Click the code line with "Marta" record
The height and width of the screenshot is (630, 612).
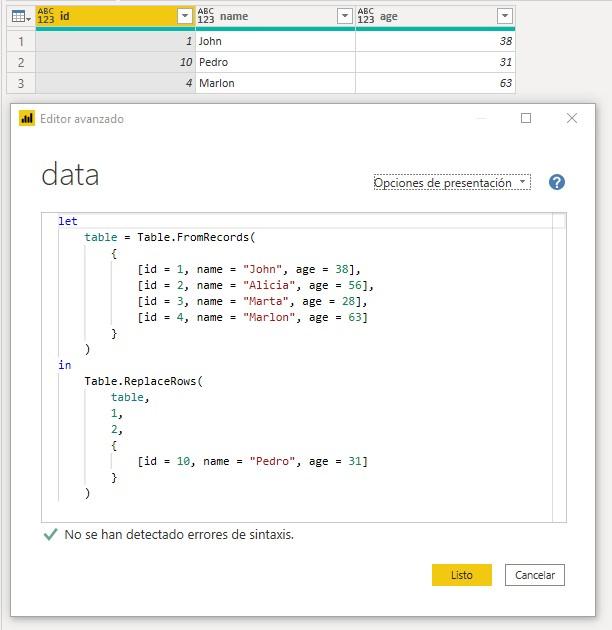(x=252, y=301)
